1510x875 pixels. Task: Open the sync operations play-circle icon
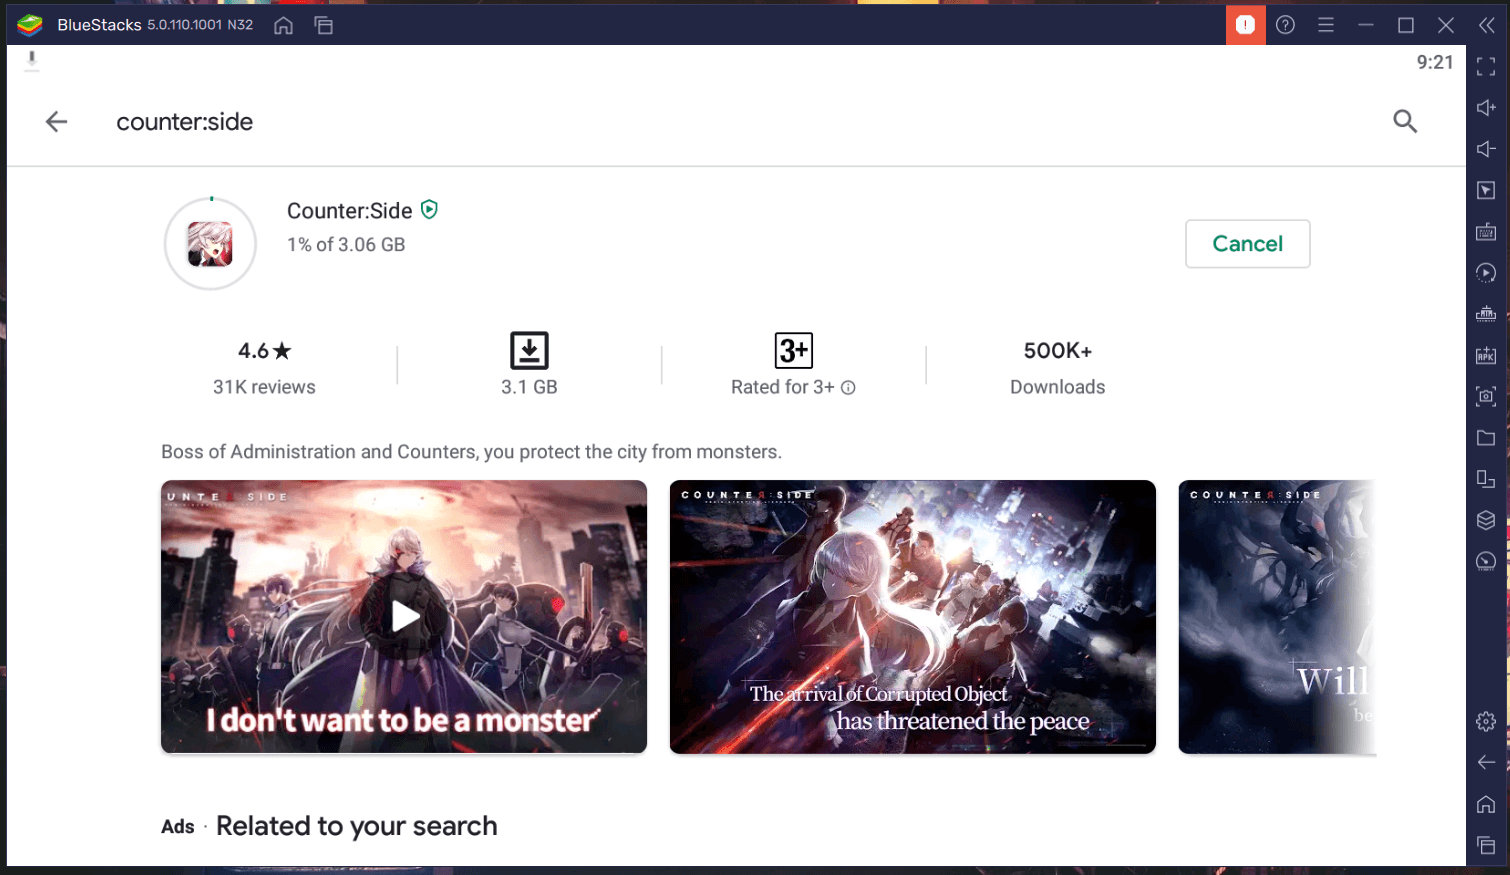point(1486,273)
